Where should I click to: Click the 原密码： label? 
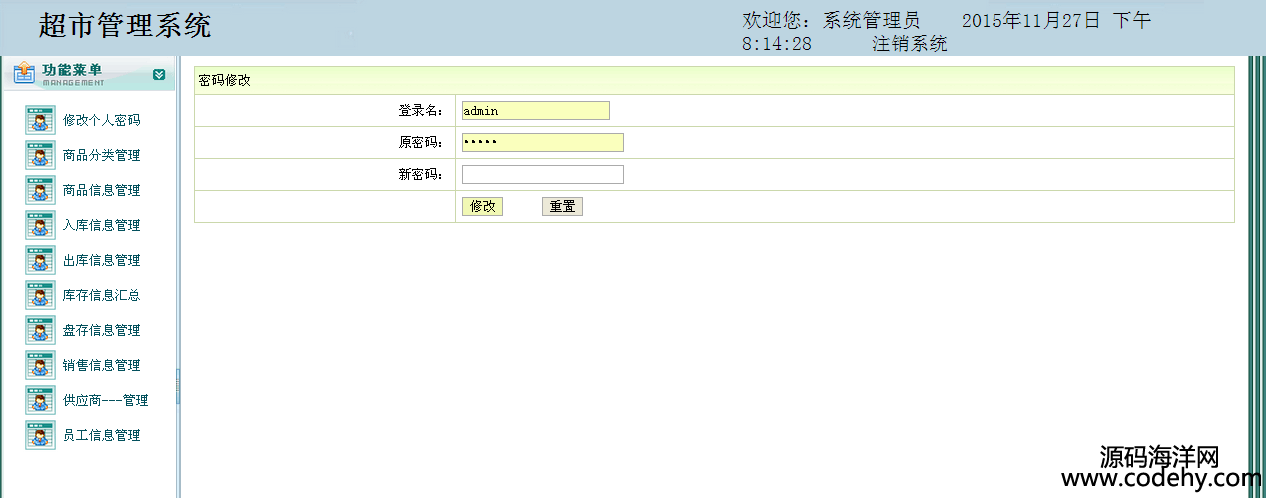[422, 143]
